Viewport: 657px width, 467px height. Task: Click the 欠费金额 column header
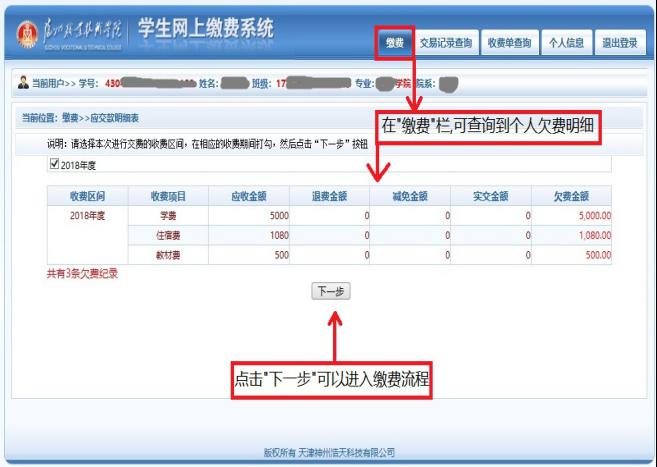569,196
